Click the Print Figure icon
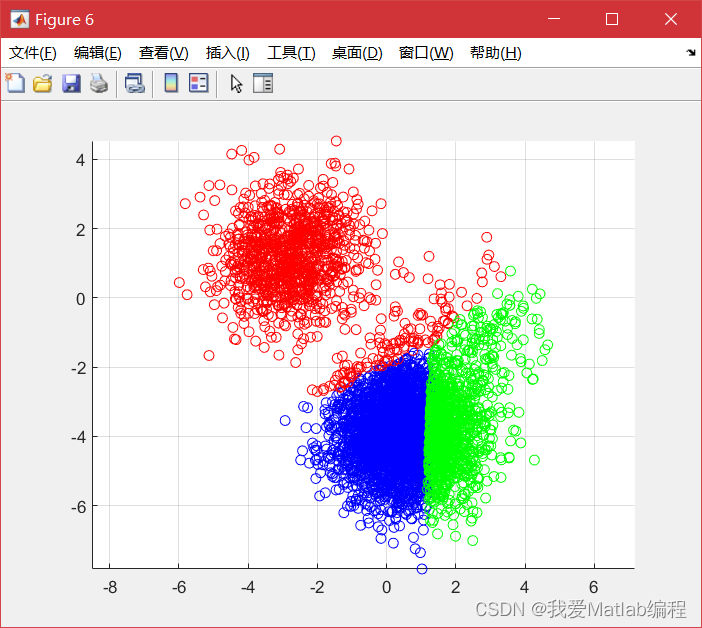702x628 pixels. pyautogui.click(x=99, y=84)
